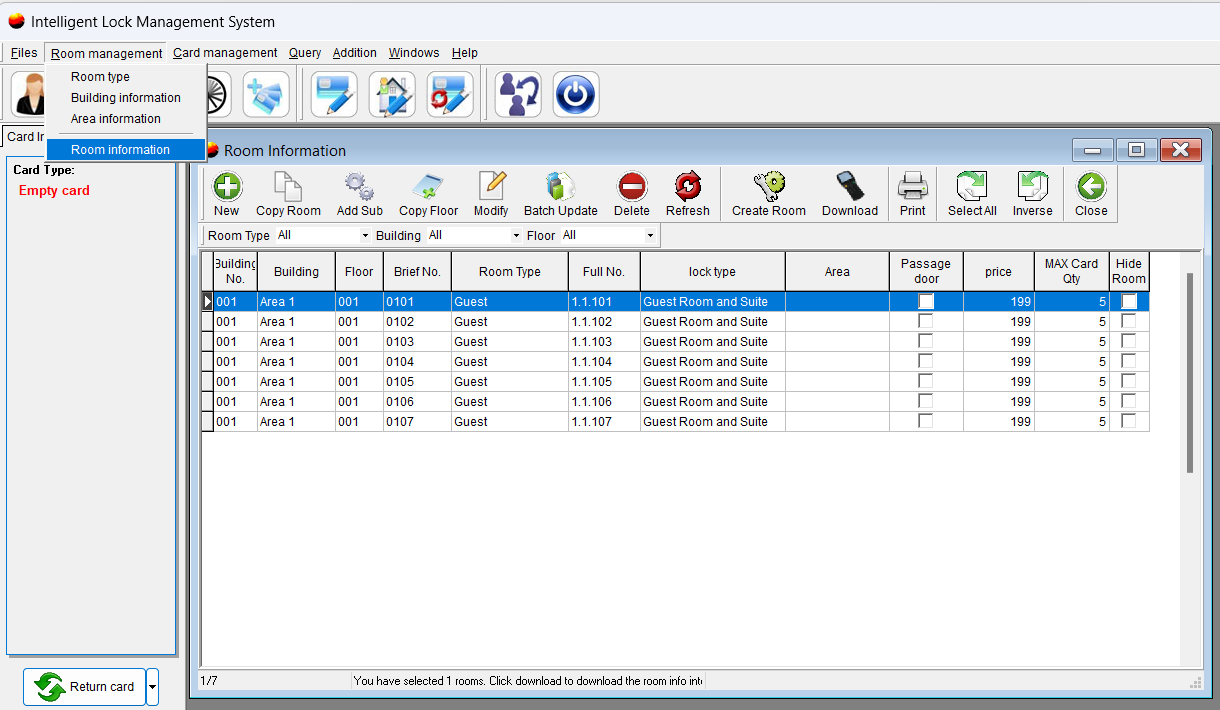The image size is (1220, 710).
Task: Toggle Hide Room checkbox for room 0103
Action: tap(1129, 342)
